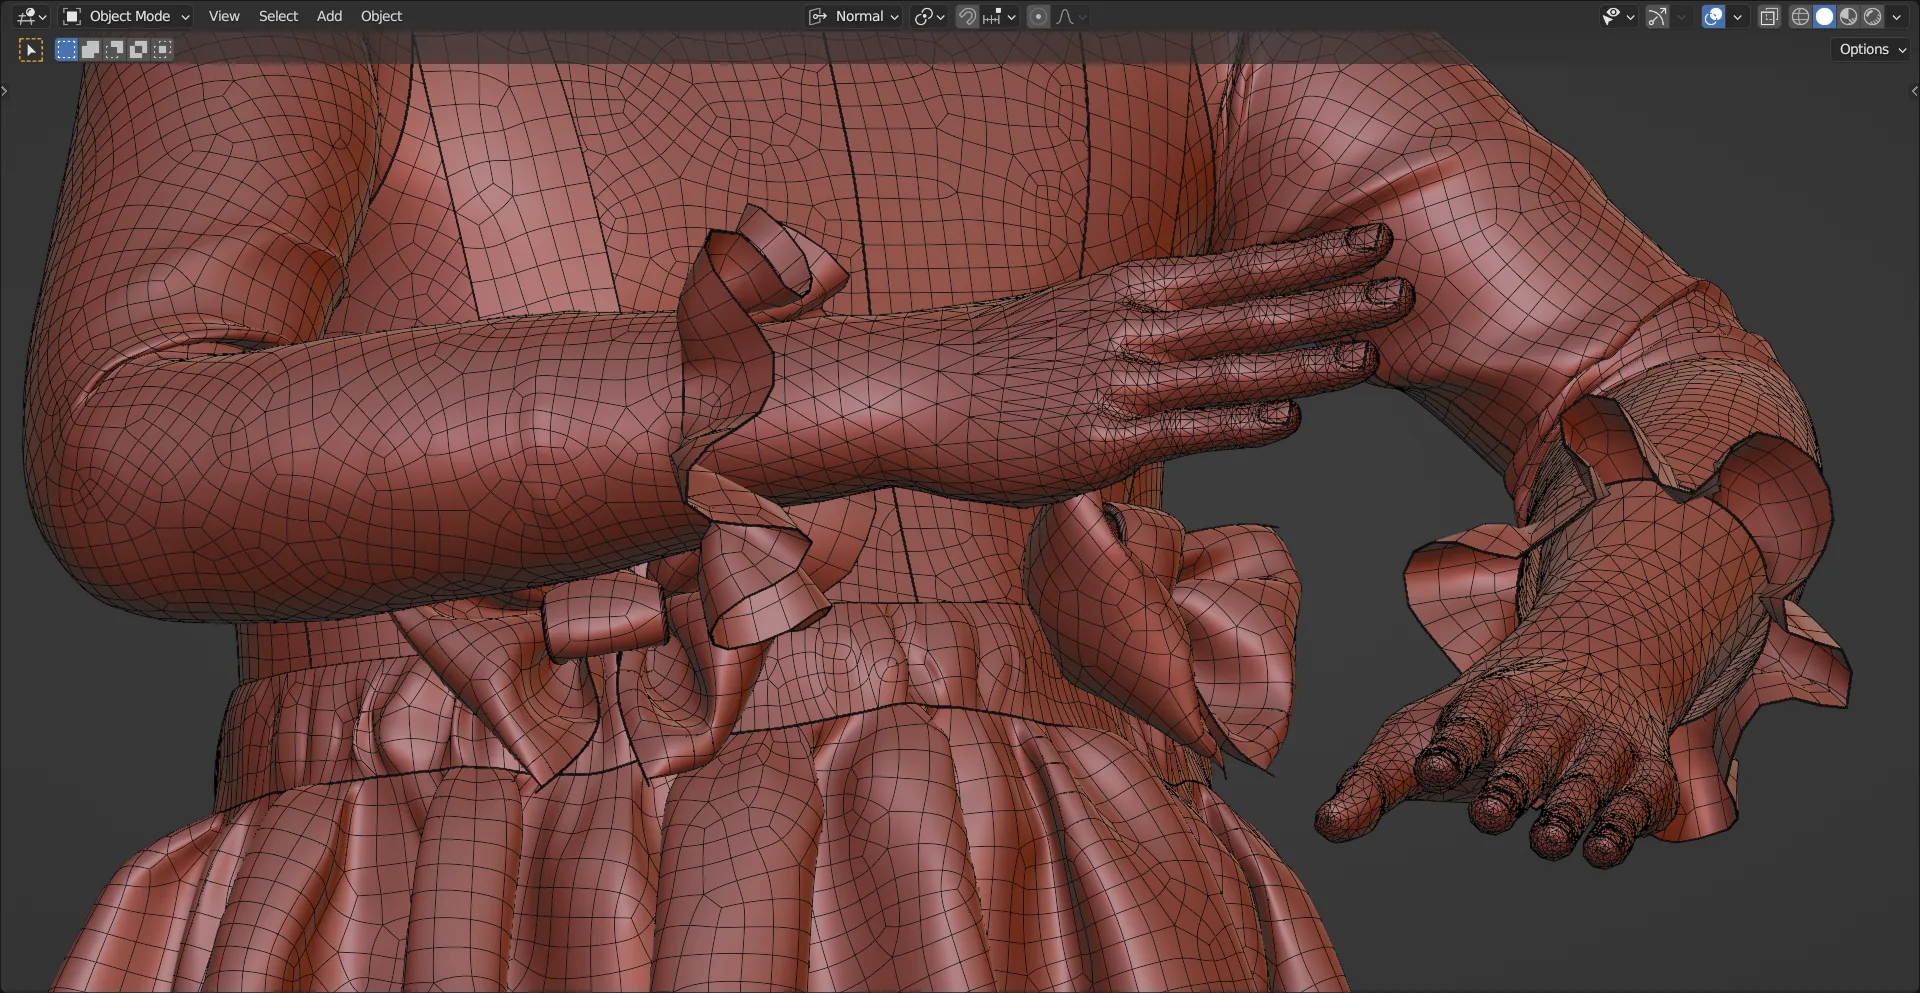This screenshot has height=993, width=1920.
Task: Switch to wireframe viewport shading
Action: pos(1800,16)
